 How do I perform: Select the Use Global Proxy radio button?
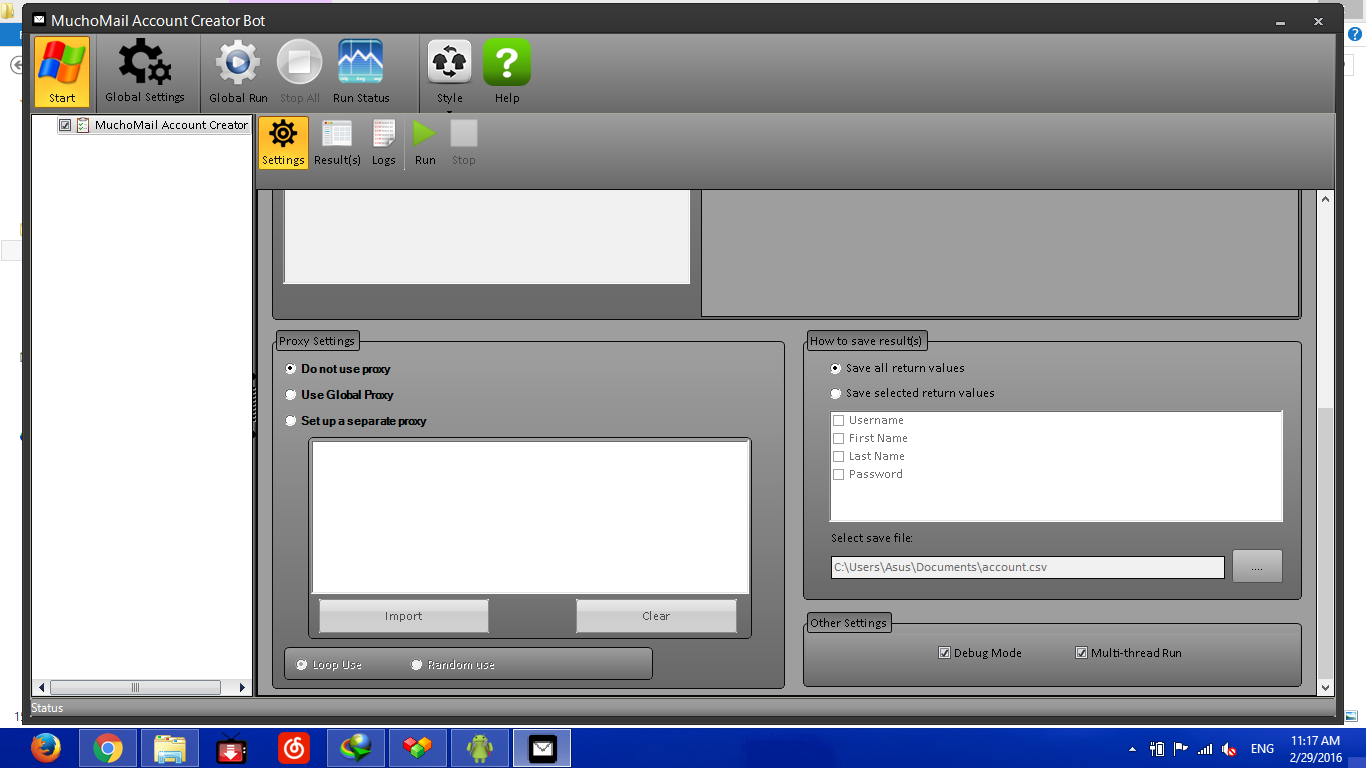[291, 395]
